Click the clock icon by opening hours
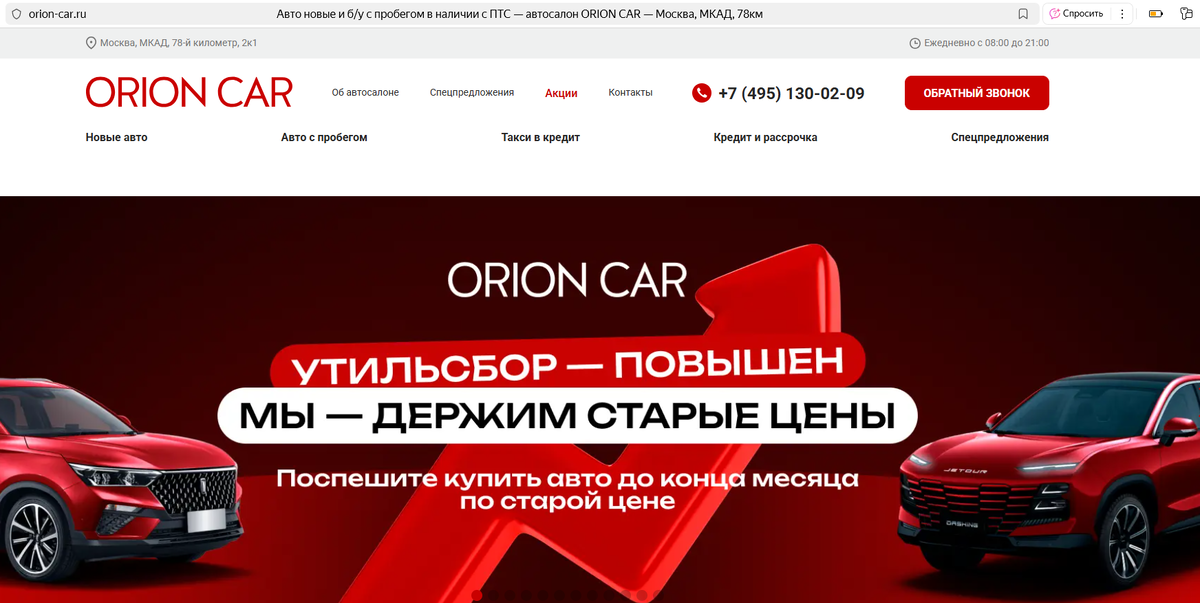The height and width of the screenshot is (603, 1200). (915, 43)
